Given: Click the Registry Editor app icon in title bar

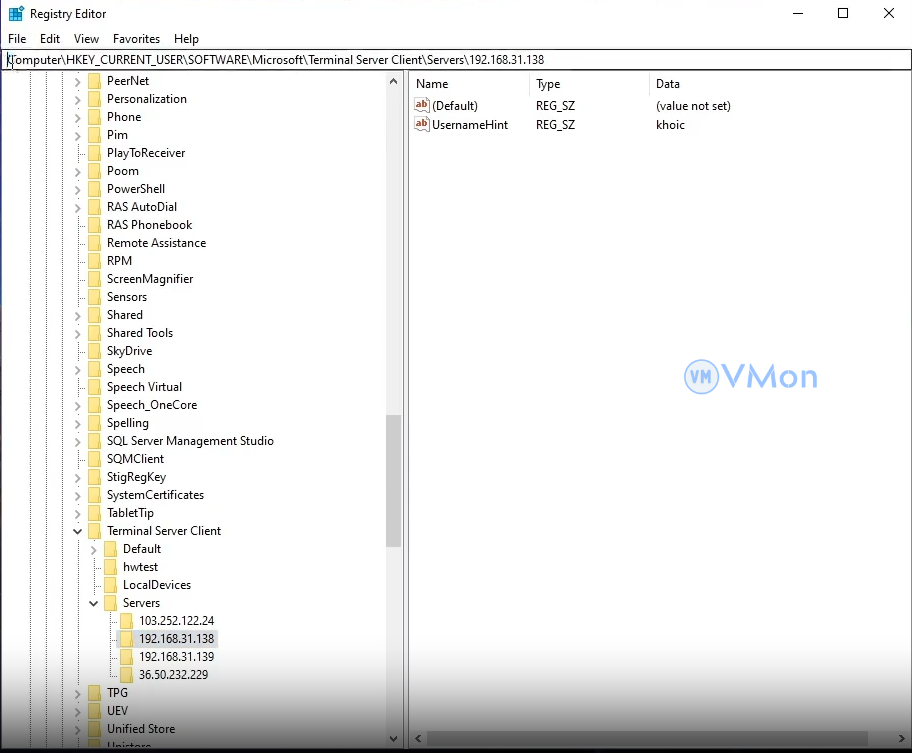Looking at the screenshot, I should click(16, 14).
